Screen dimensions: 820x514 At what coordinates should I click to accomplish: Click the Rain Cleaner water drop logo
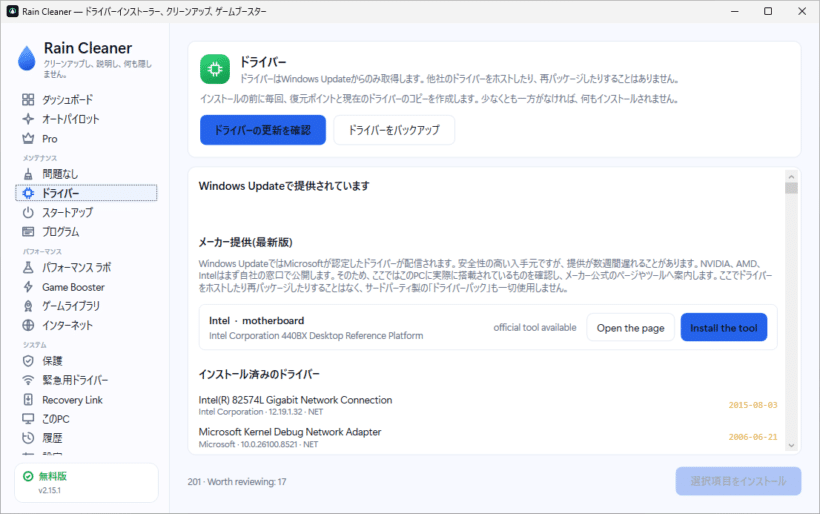[27, 58]
